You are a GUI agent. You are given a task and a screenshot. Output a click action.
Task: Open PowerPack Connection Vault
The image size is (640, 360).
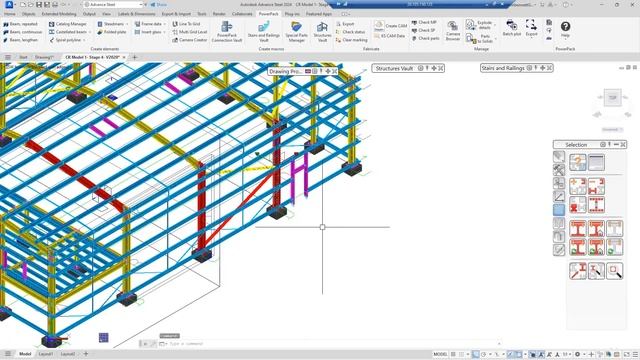point(227,31)
